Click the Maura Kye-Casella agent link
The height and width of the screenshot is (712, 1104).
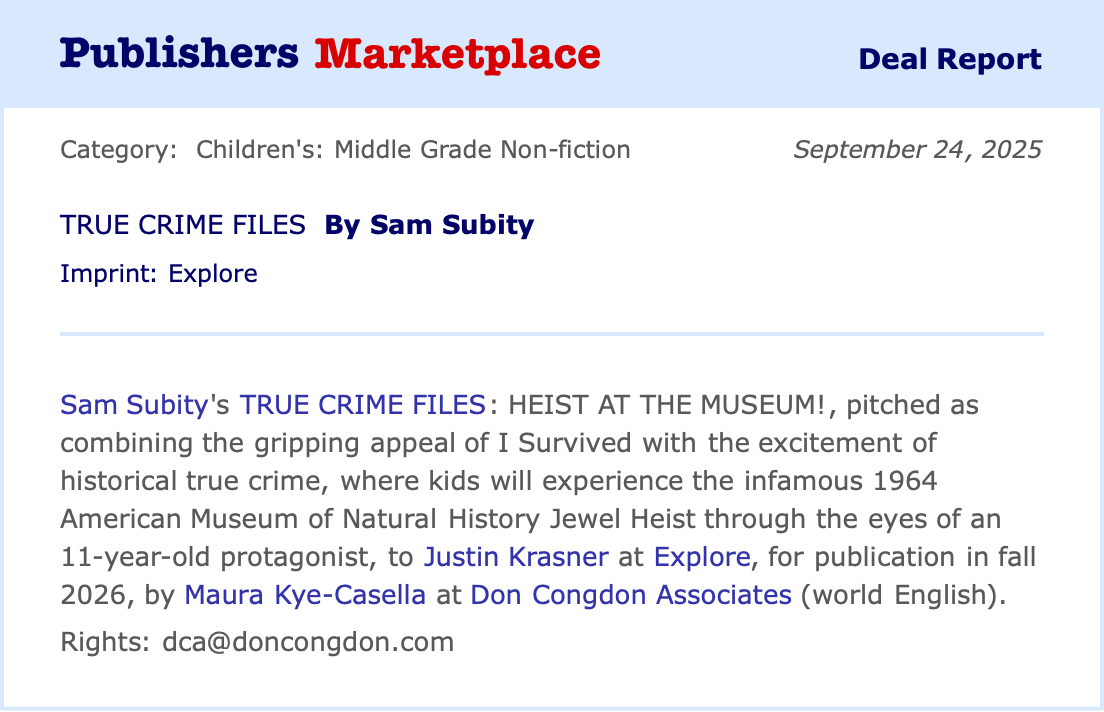(305, 594)
